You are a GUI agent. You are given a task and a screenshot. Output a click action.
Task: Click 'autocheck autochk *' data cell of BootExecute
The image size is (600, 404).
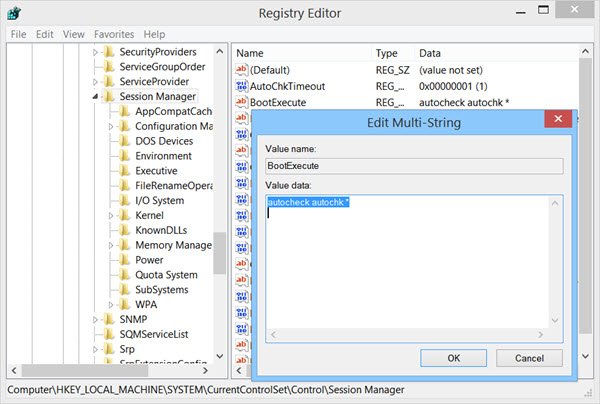click(464, 103)
